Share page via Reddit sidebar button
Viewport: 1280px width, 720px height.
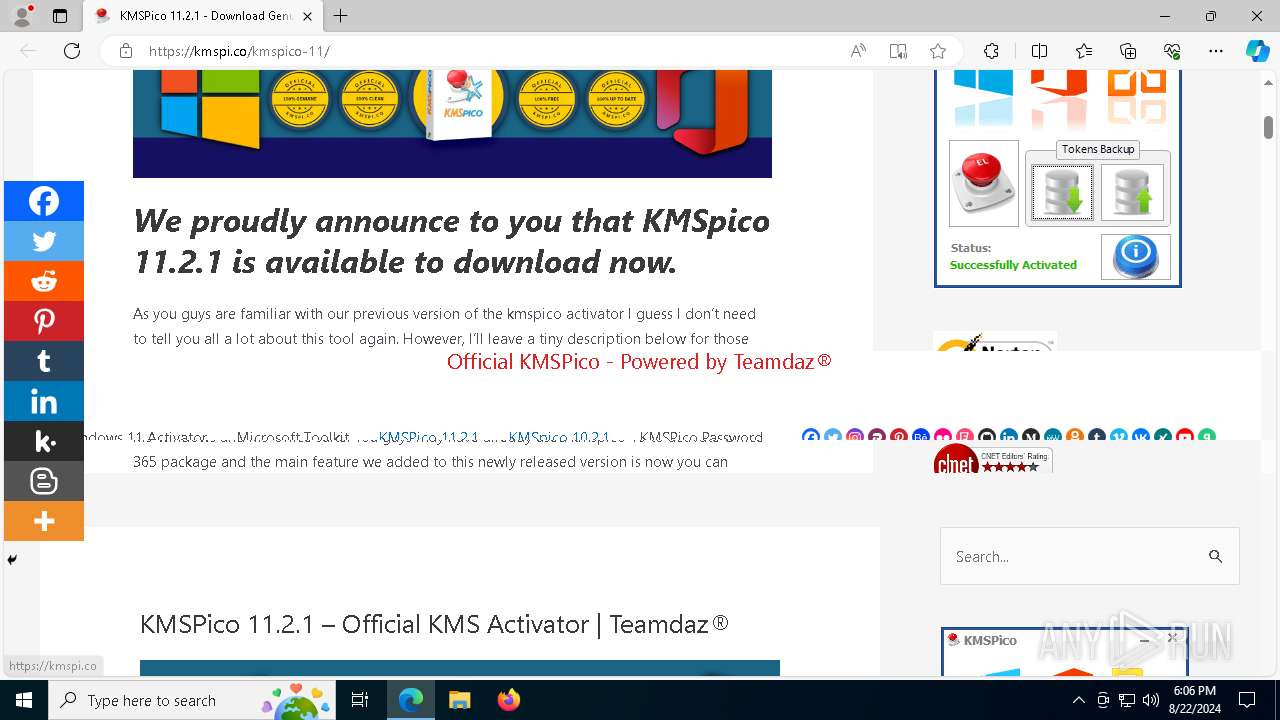click(44, 281)
